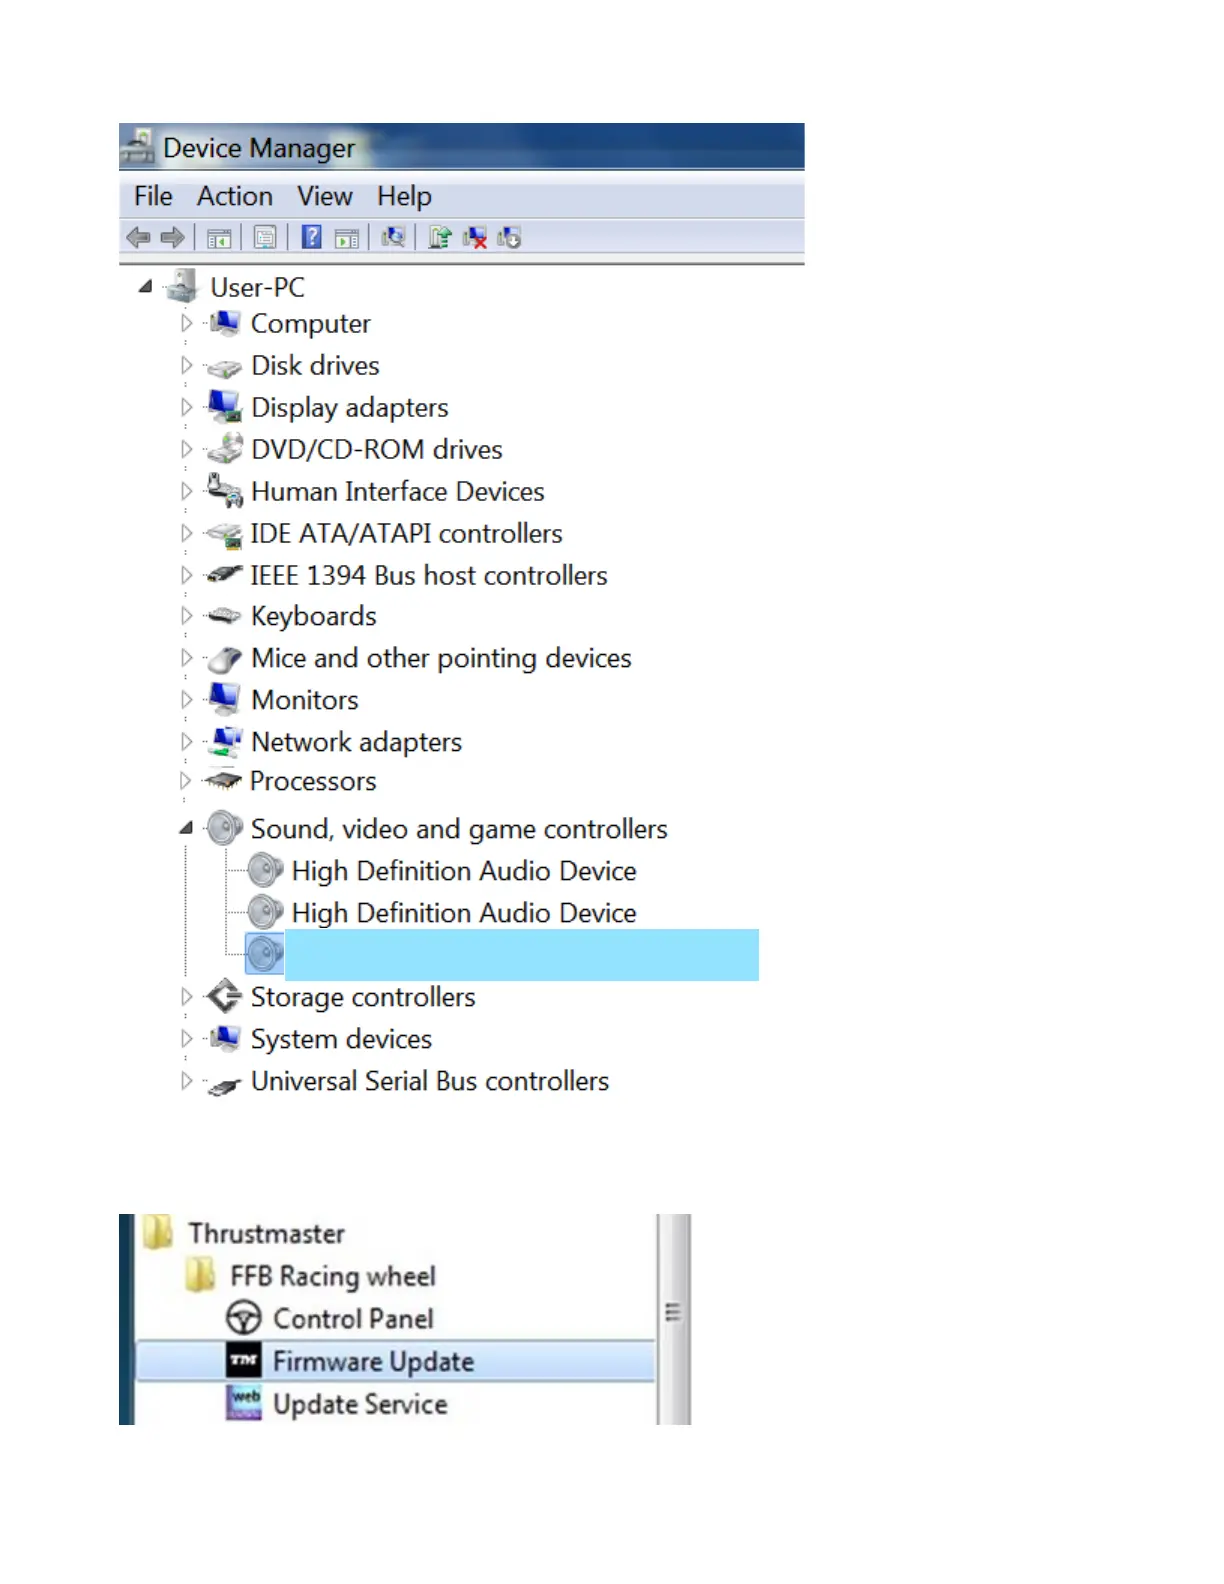Image resolution: width=1224 pixels, height=1584 pixels.
Task: Click the Uninstall device icon with red X
Action: point(475,238)
